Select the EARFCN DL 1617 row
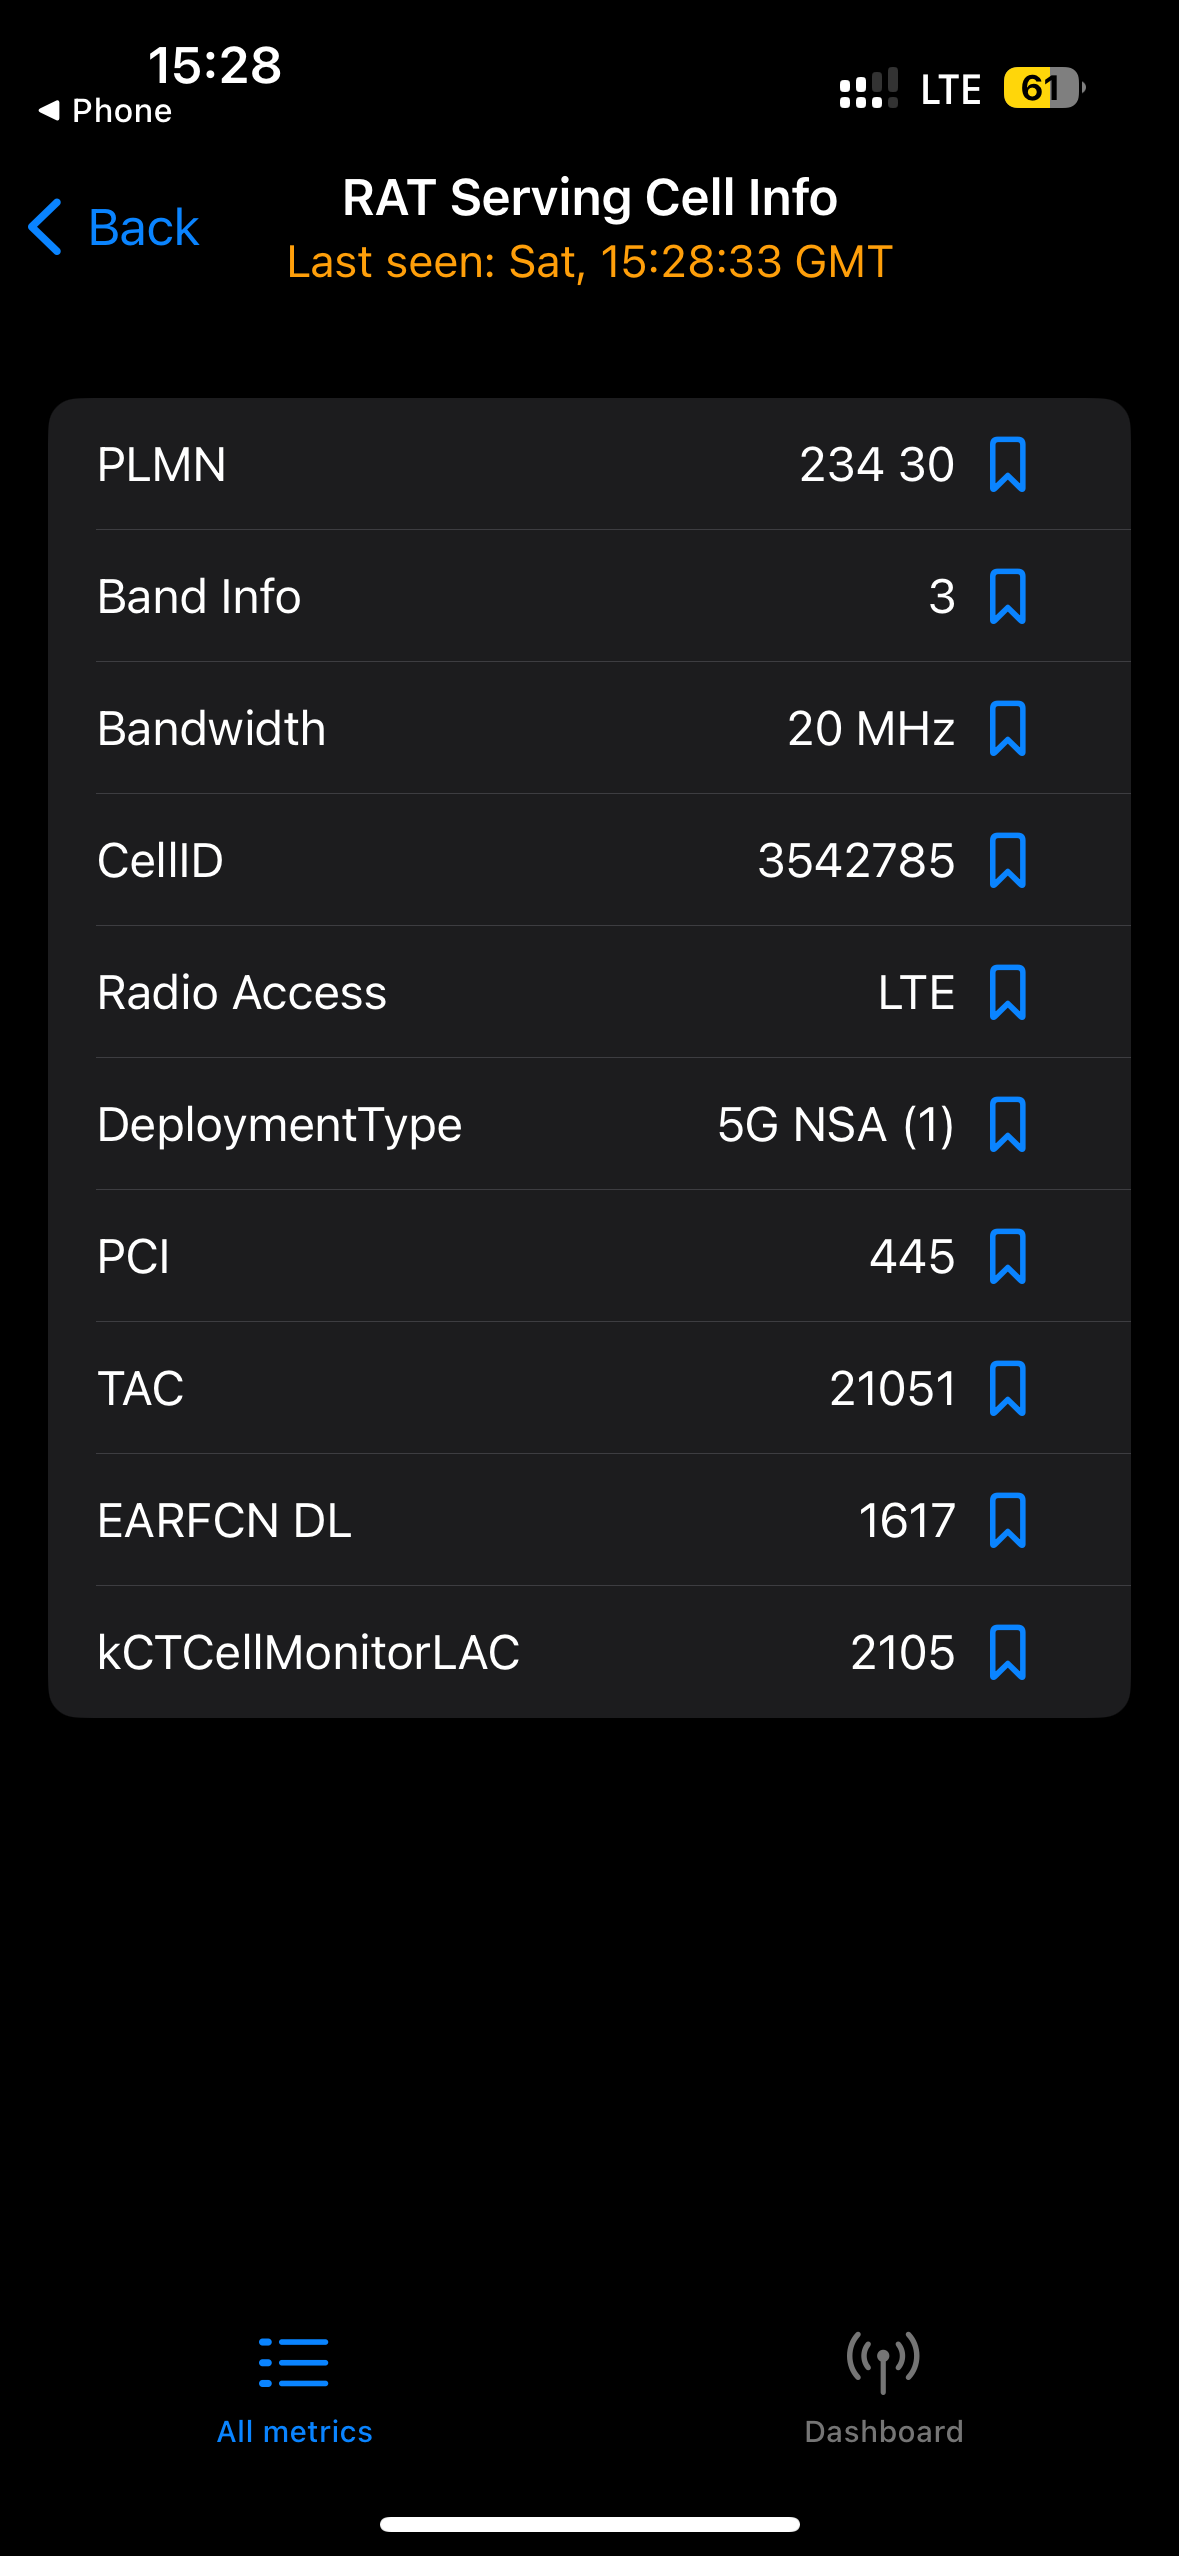This screenshot has width=1179, height=2556. 589,1521
